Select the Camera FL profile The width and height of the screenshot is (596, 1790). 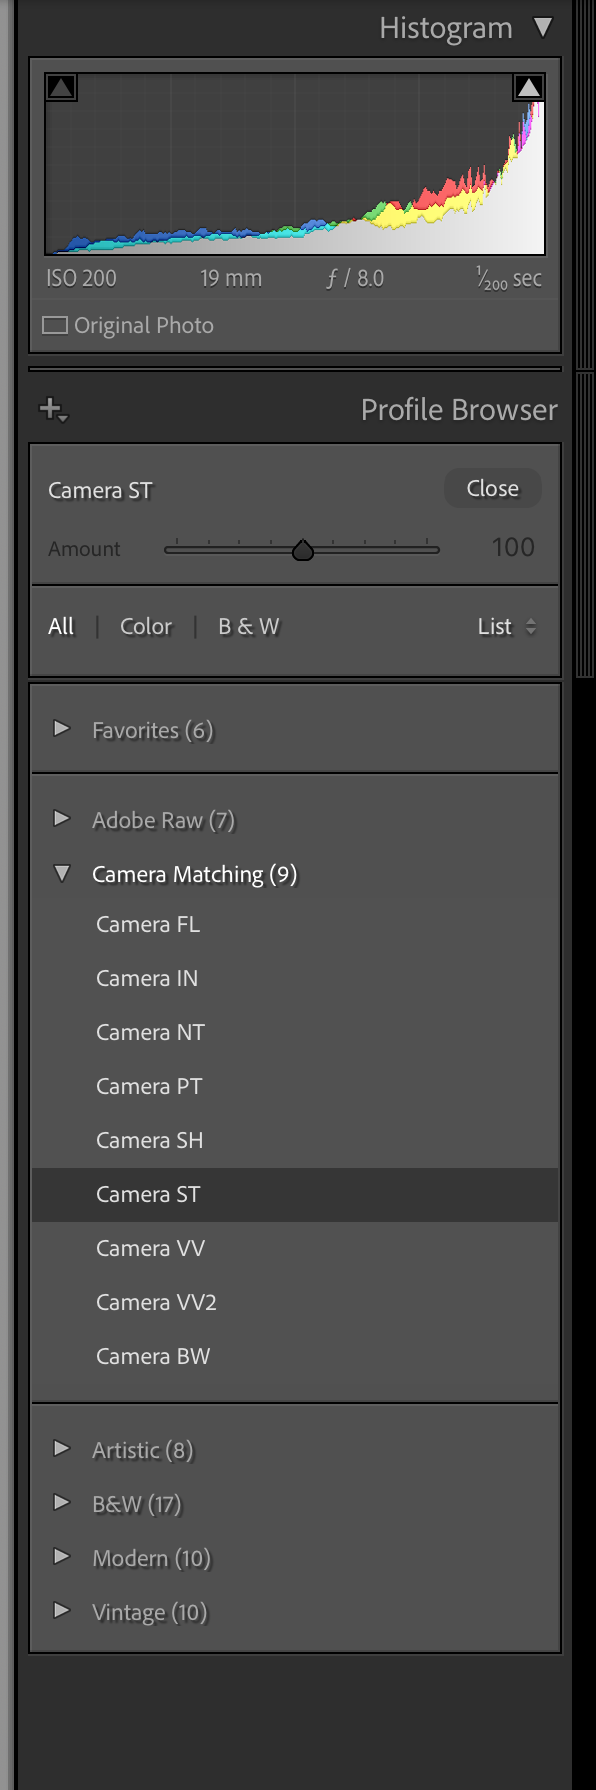tap(147, 924)
